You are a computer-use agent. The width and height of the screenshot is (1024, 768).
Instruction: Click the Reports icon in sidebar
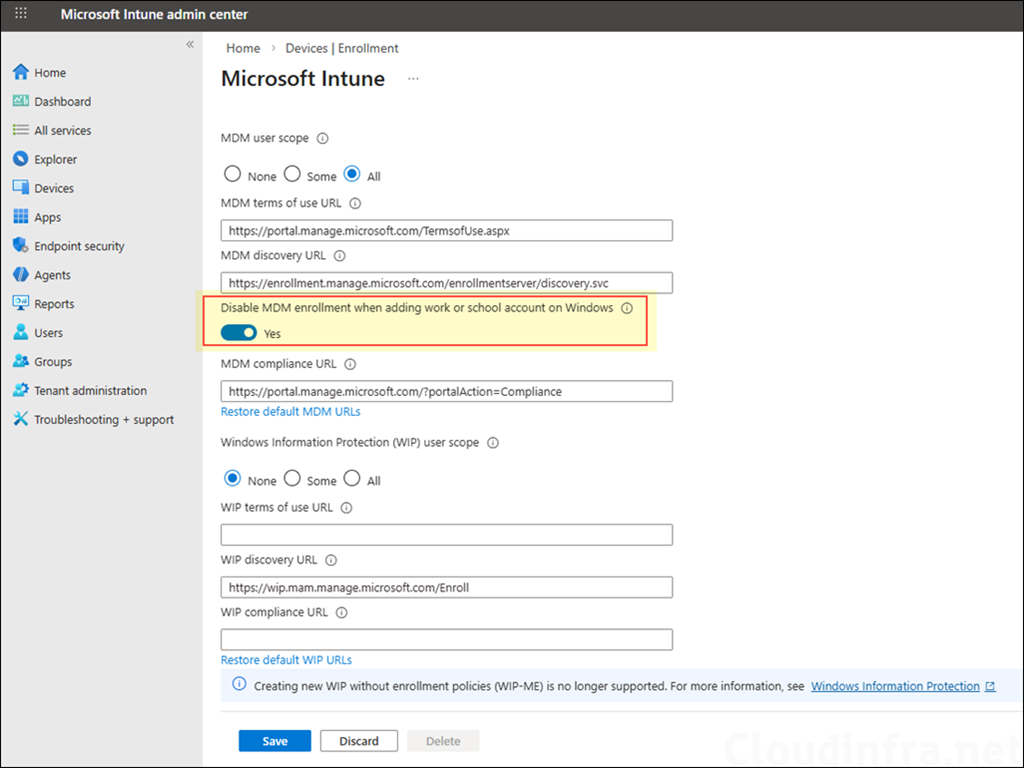tap(21, 303)
